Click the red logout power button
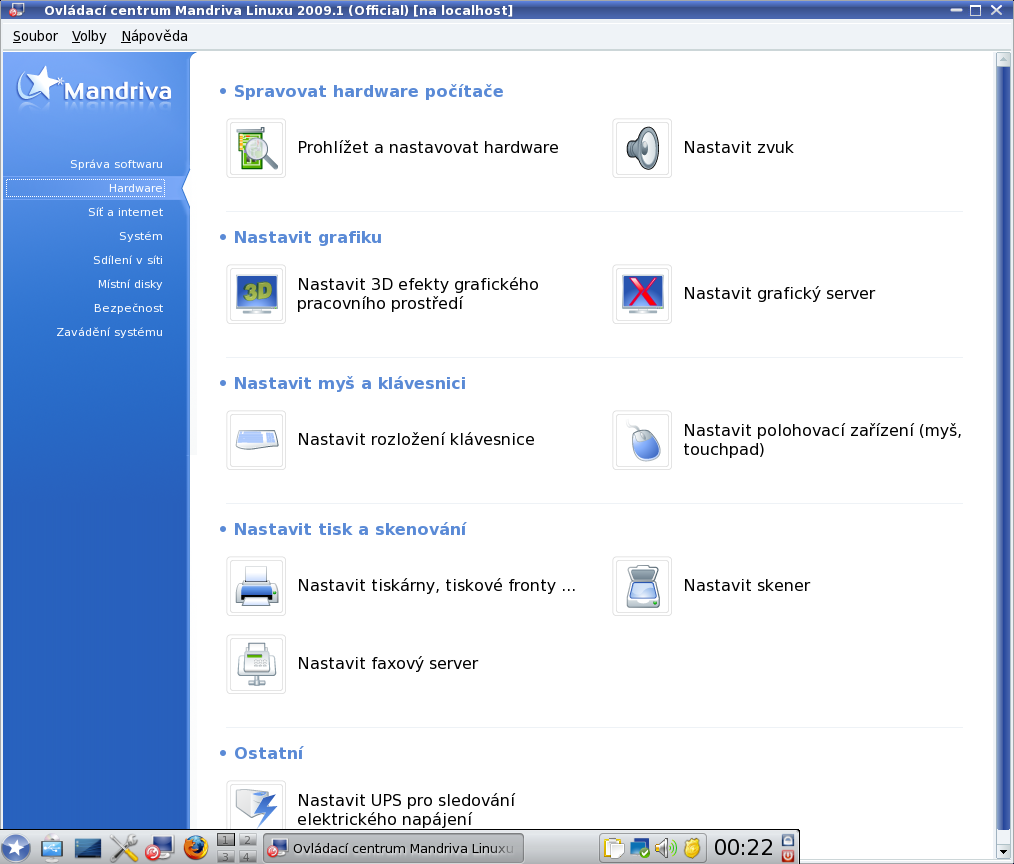The width and height of the screenshot is (1014, 864). pos(788,856)
